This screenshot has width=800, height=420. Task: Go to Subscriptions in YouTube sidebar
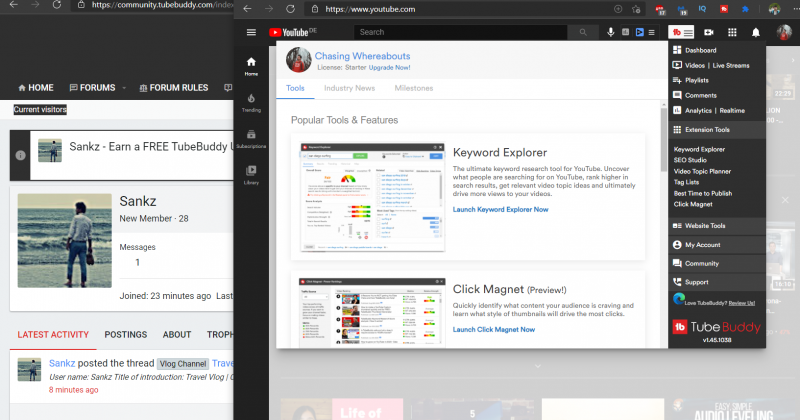(251, 138)
